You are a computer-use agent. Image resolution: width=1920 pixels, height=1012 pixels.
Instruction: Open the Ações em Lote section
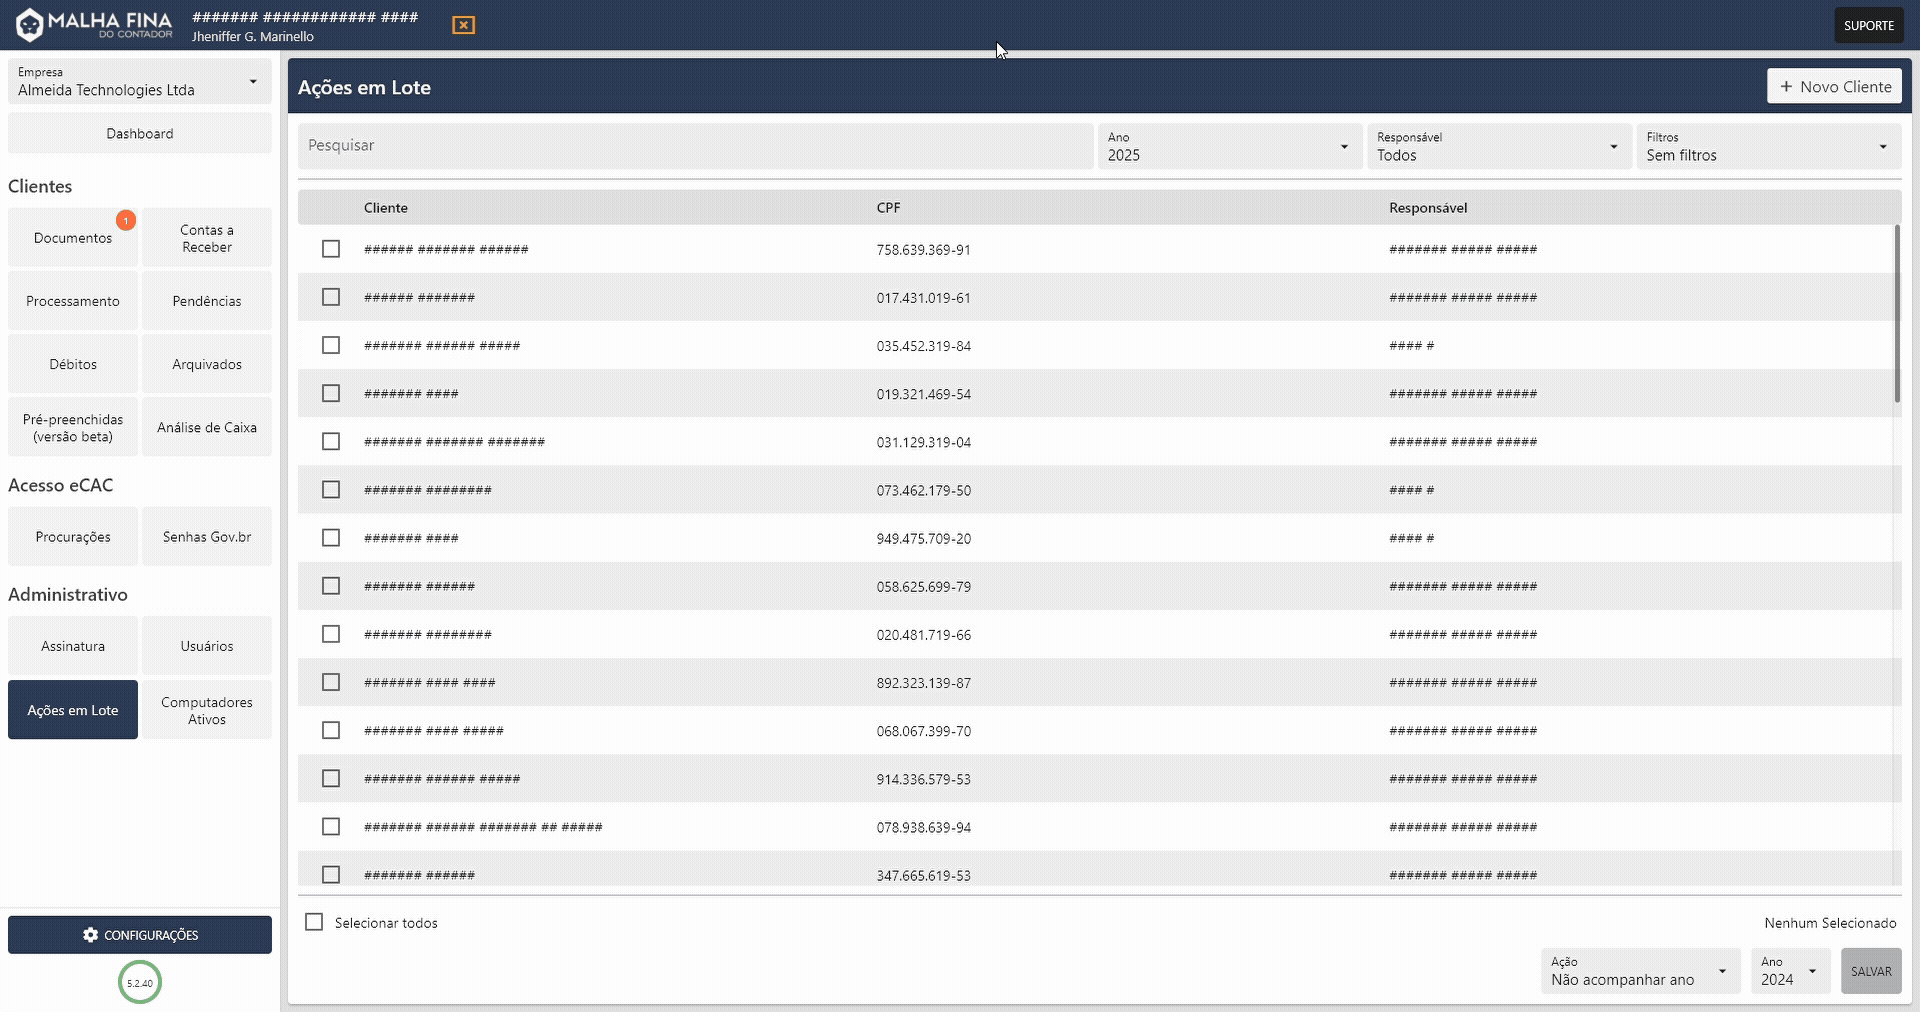[x=72, y=710]
